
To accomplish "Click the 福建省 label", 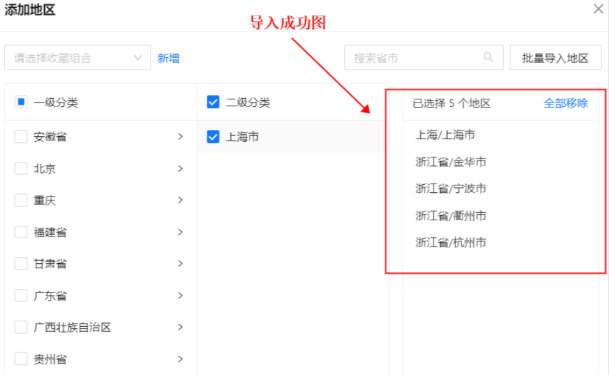I will tap(50, 232).
